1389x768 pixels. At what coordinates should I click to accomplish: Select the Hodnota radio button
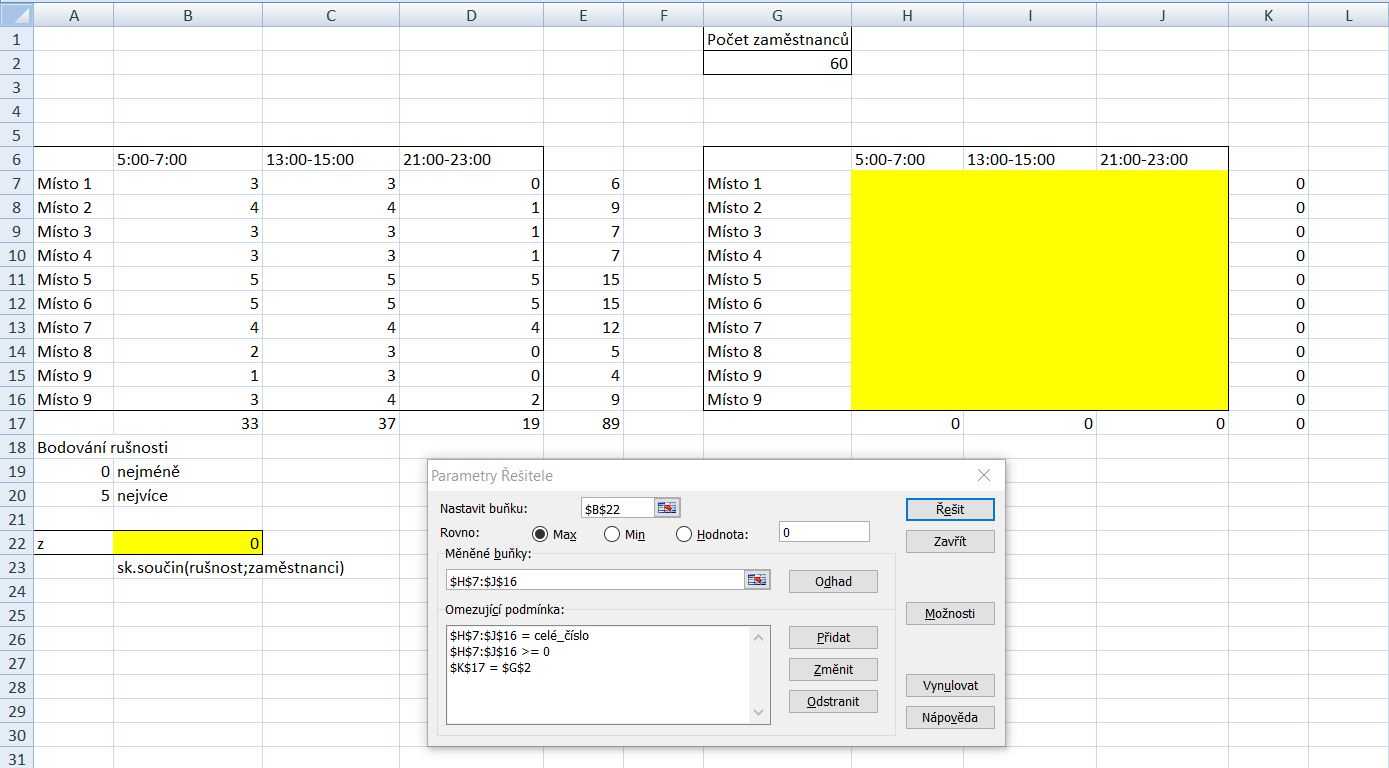(684, 534)
